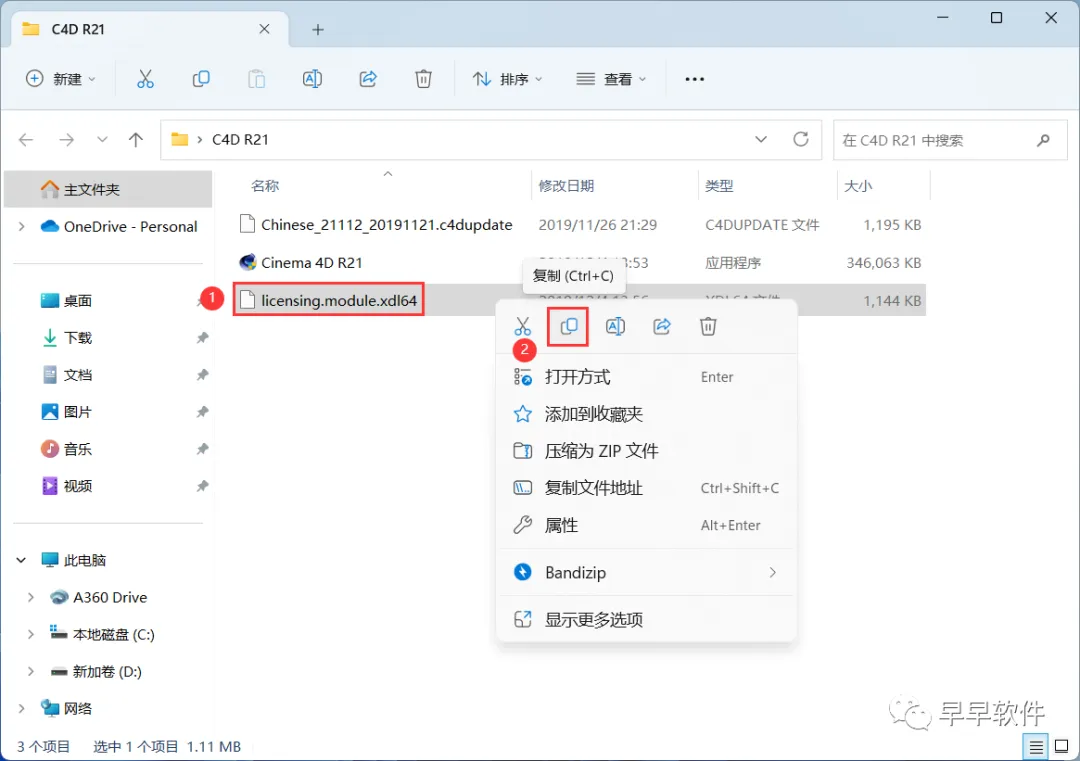Expand OneDrive - Personal tree node
The width and height of the screenshot is (1080, 761).
tap(22, 227)
